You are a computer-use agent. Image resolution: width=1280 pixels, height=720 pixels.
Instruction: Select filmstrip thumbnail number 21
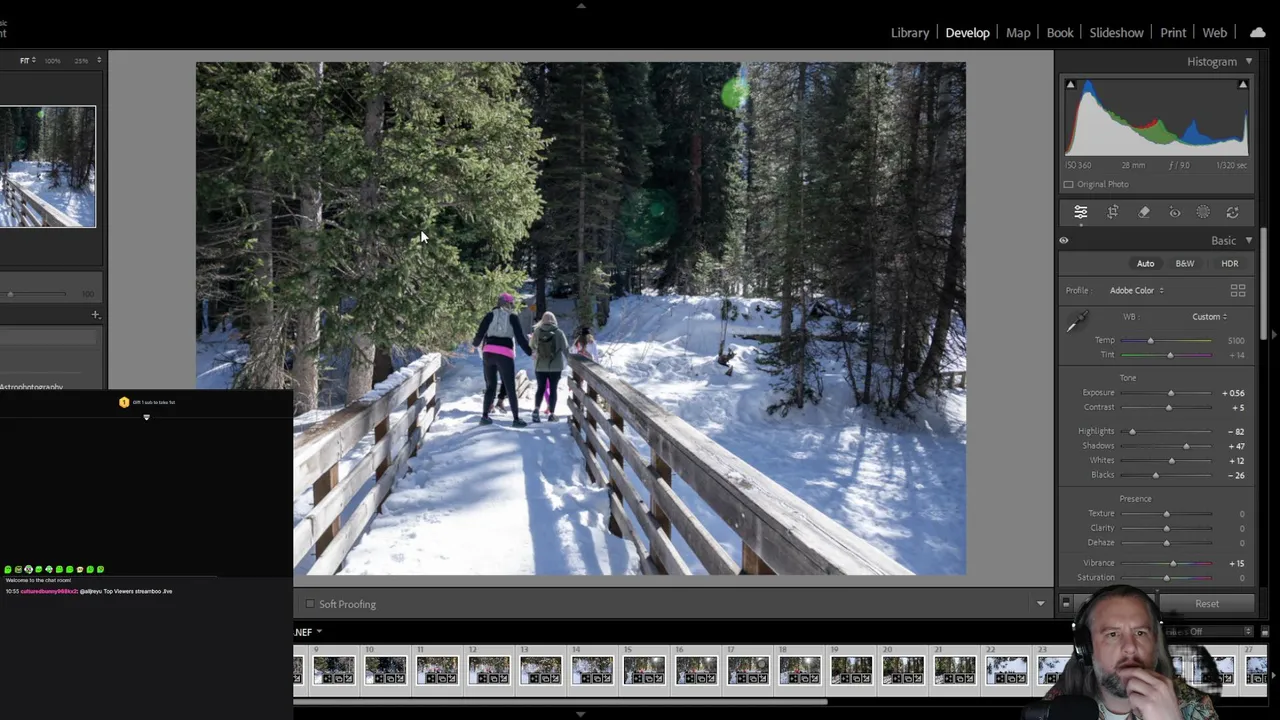(x=955, y=670)
